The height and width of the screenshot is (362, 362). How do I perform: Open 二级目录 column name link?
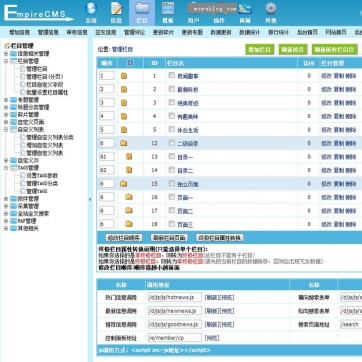tap(188, 144)
